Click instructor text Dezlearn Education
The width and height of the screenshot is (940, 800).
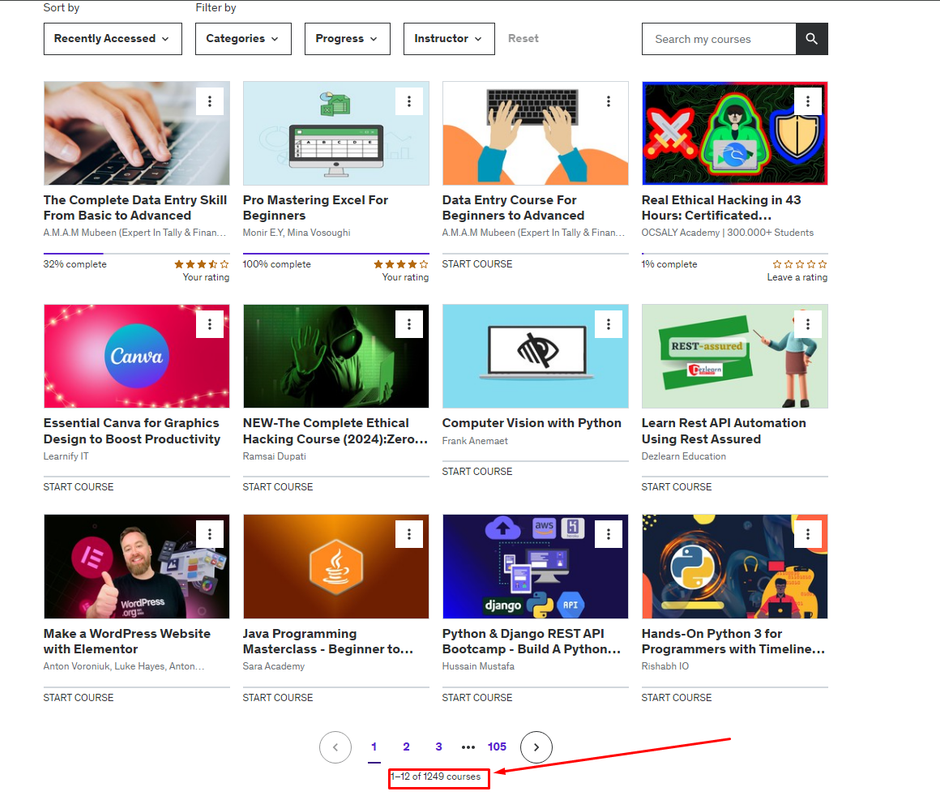click(x=683, y=456)
